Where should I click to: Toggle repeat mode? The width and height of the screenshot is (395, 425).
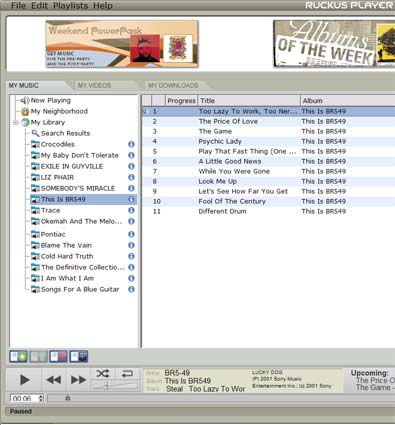pos(127,374)
